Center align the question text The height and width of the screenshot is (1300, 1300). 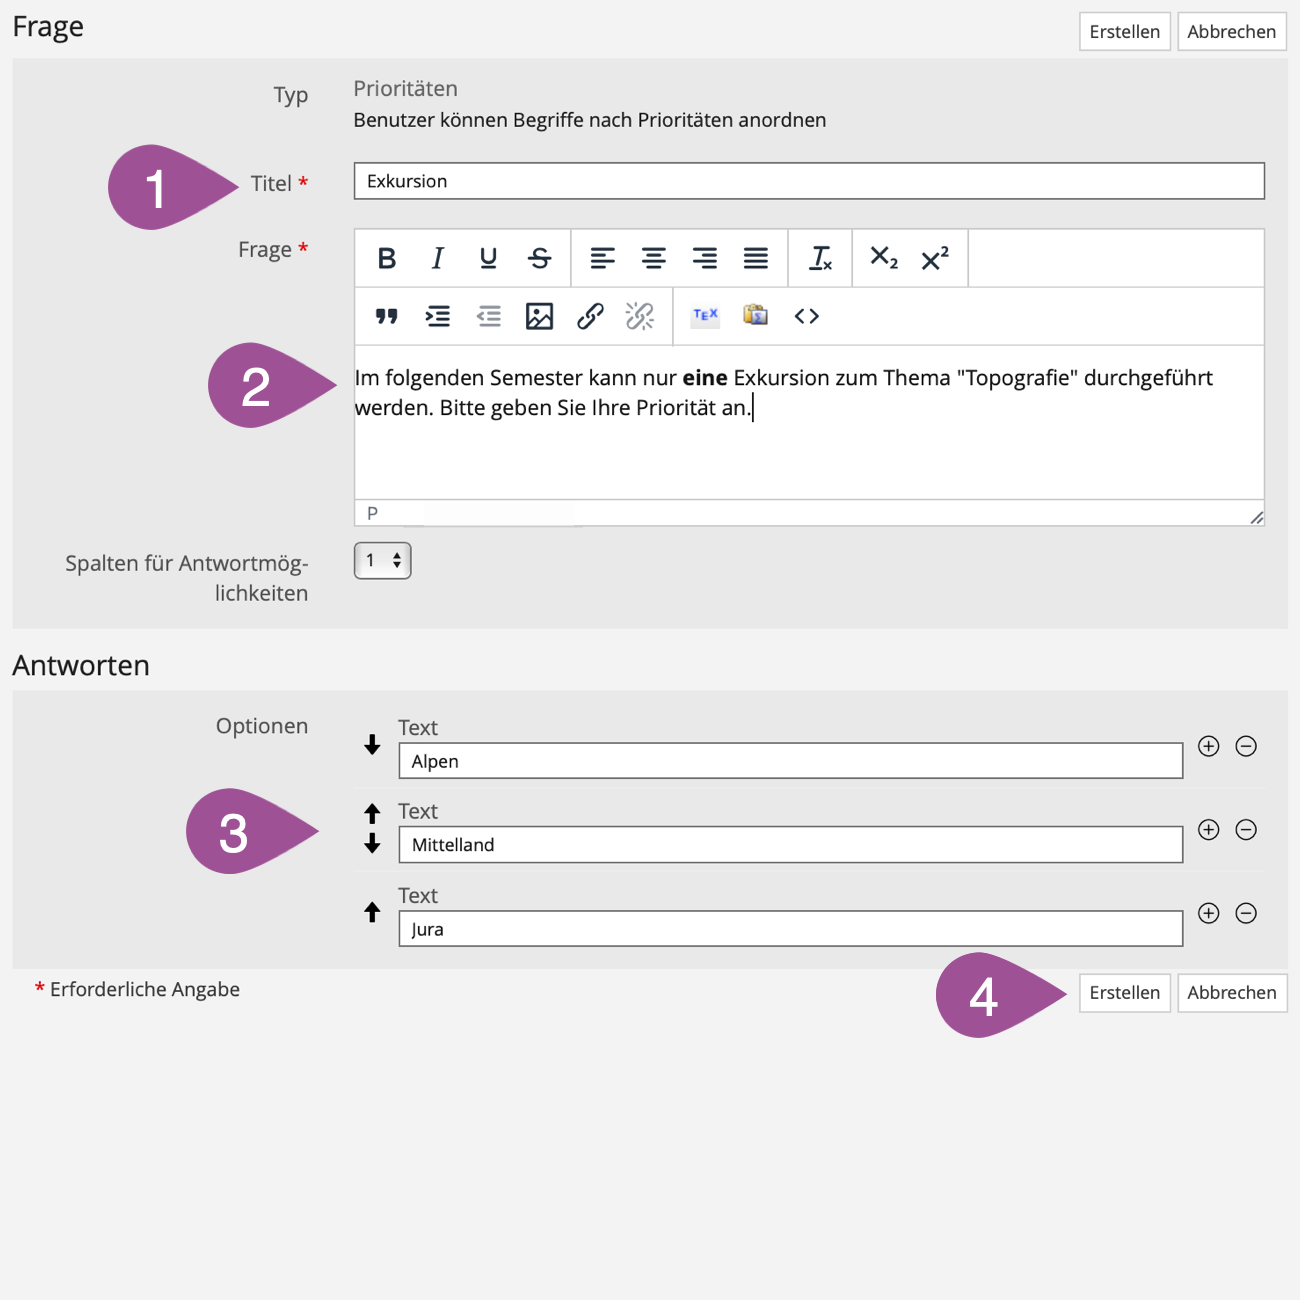coord(654,259)
